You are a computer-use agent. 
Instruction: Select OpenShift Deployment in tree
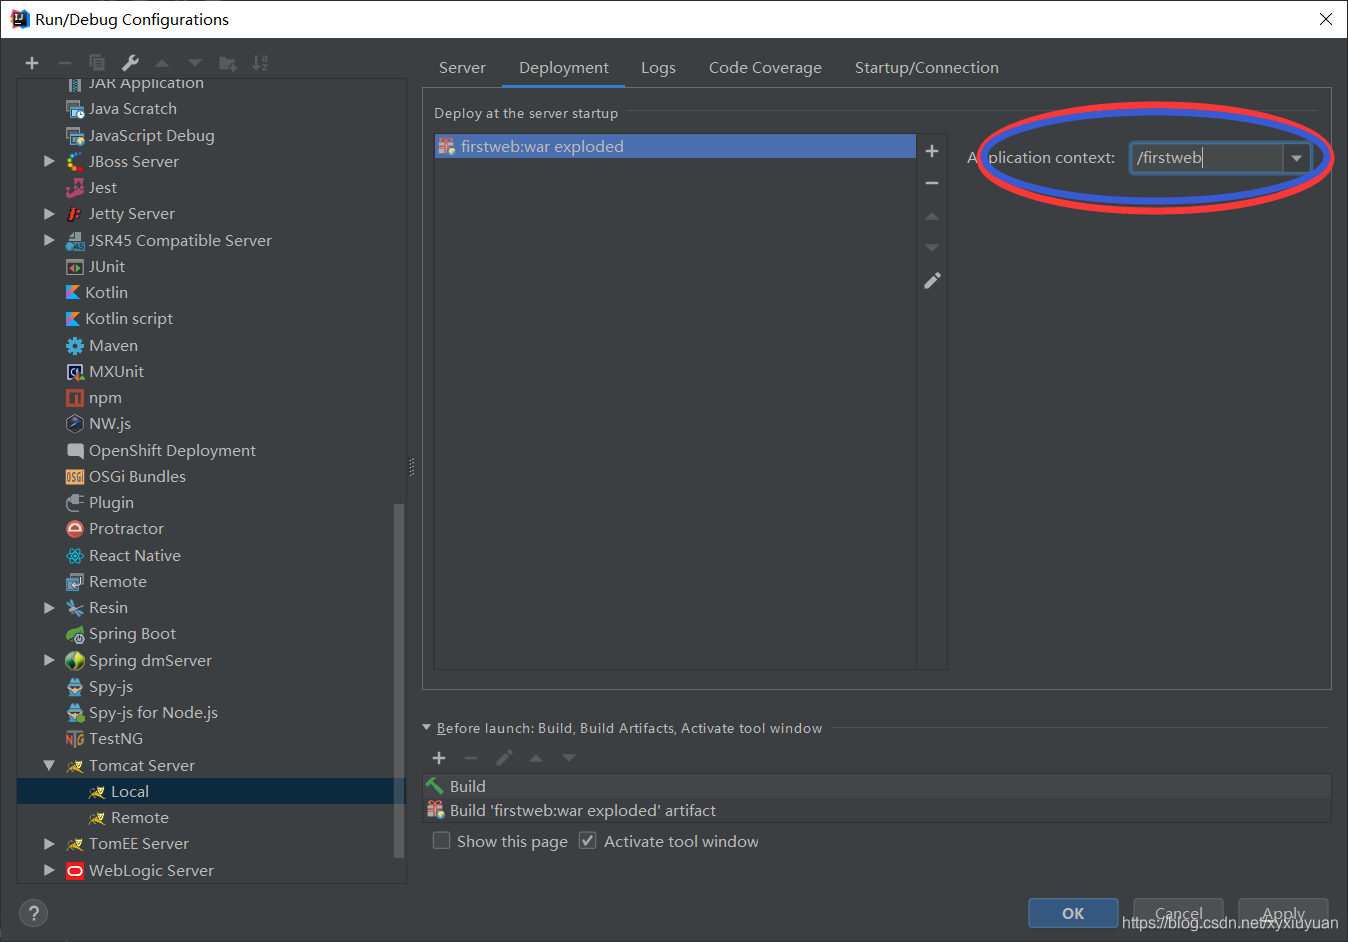[172, 451]
